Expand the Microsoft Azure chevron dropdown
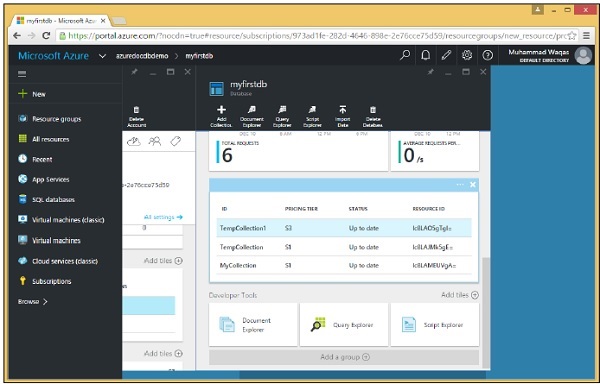600x384 pixels. click(102, 56)
